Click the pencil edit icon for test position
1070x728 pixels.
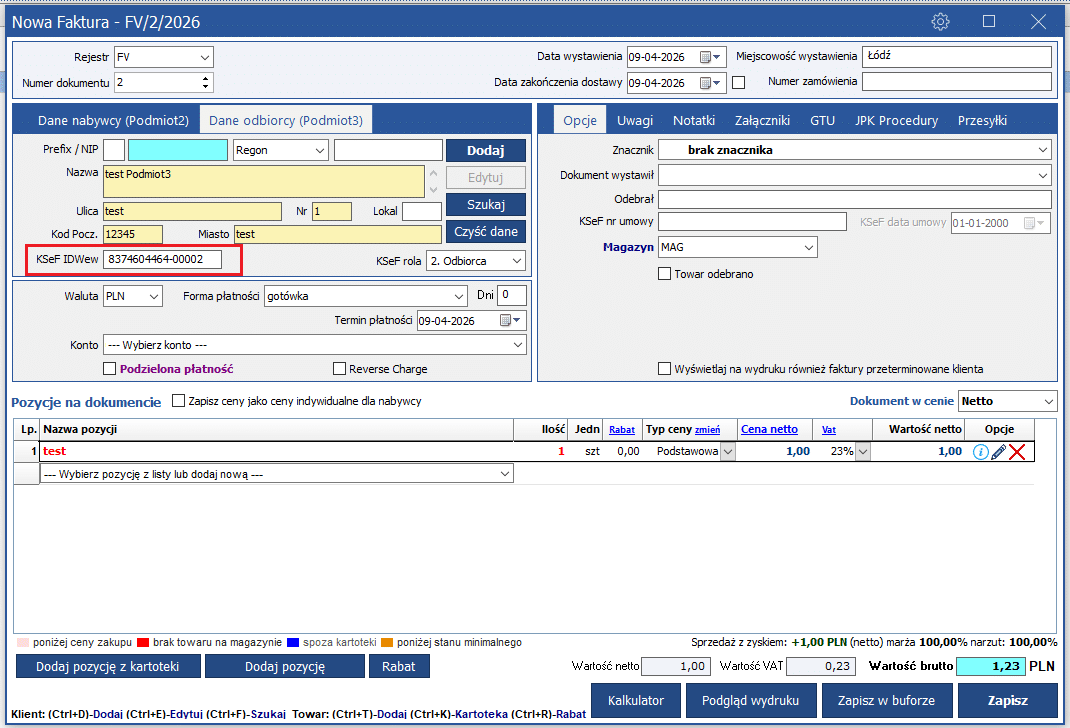click(998, 452)
